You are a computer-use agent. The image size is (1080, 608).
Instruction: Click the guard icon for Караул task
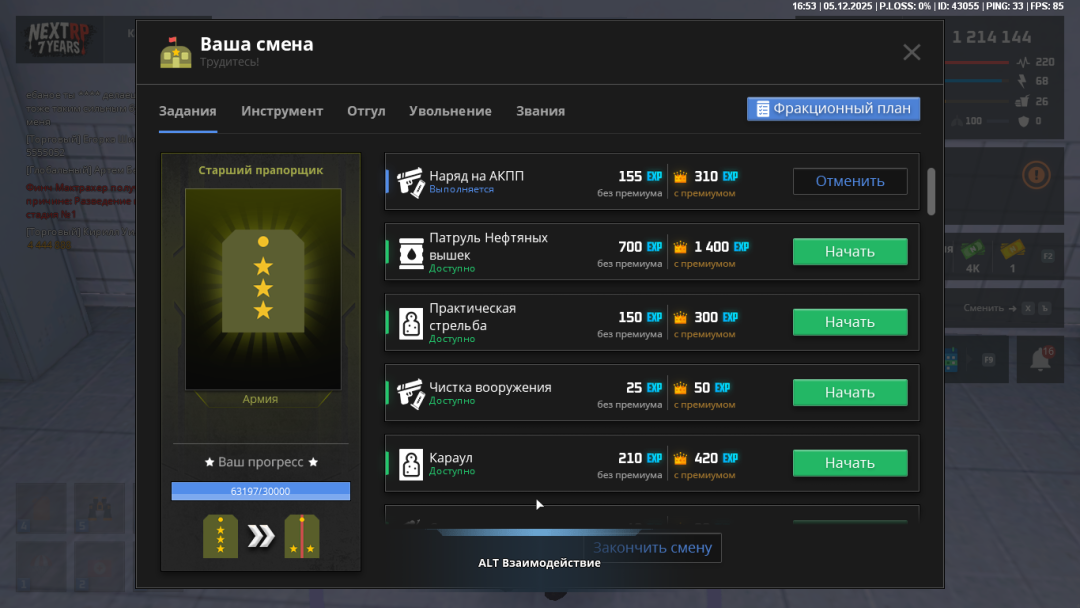410,463
